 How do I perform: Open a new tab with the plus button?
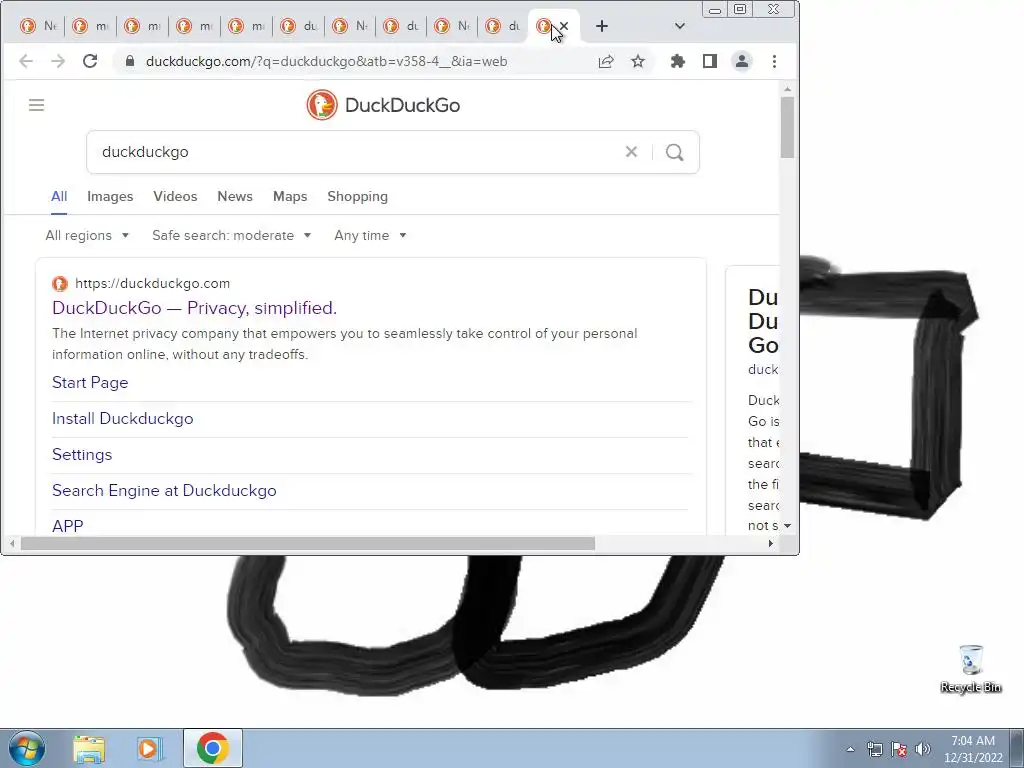[602, 26]
